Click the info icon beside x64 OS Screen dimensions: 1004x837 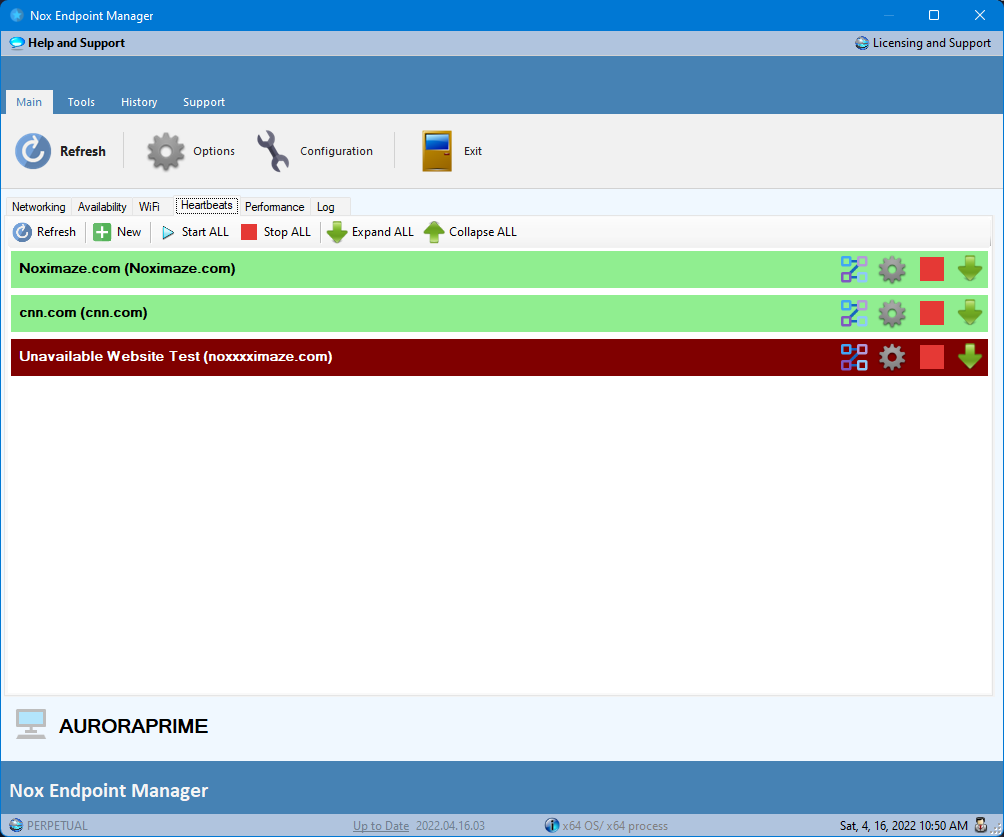[552, 825]
